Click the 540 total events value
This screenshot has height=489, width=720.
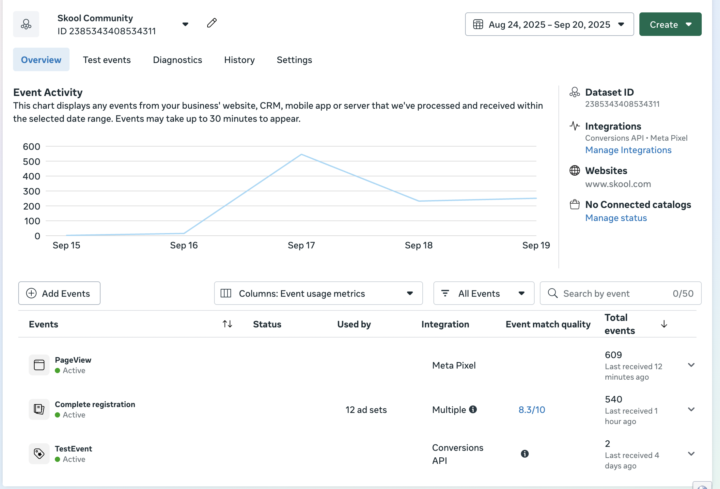click(x=613, y=399)
